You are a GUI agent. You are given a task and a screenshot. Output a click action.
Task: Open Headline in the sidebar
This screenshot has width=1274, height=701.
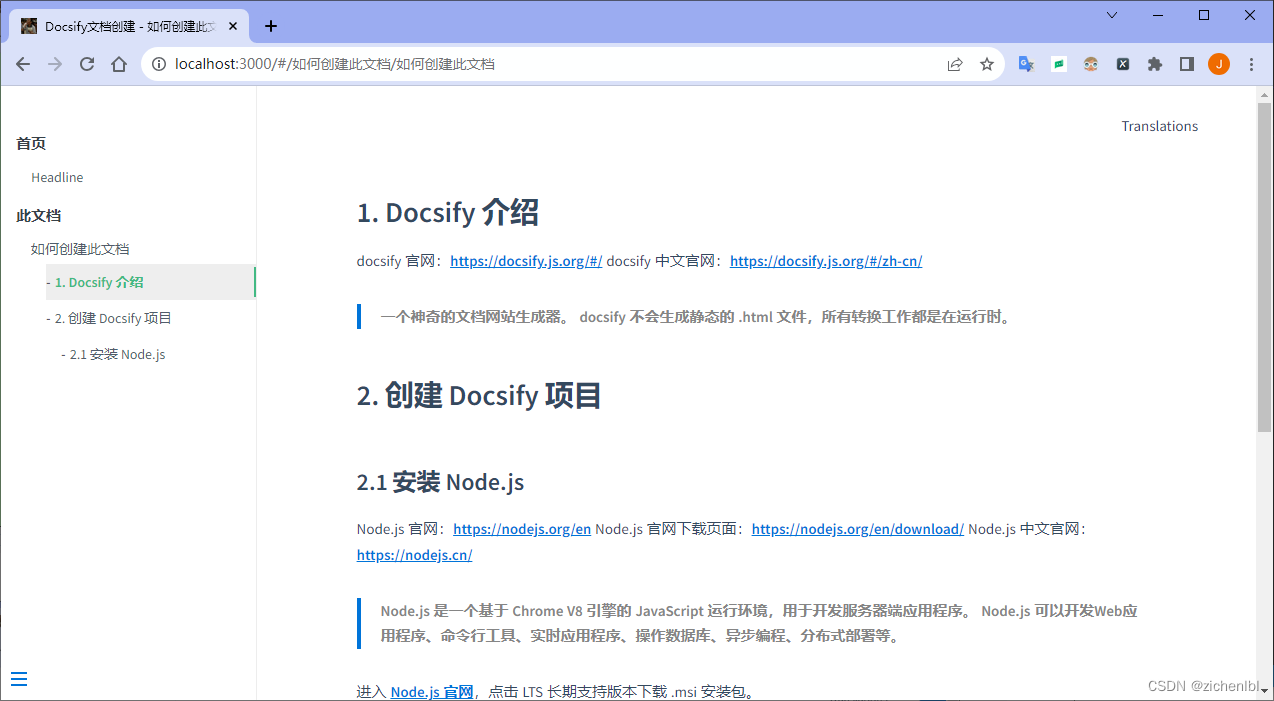[x=57, y=177]
